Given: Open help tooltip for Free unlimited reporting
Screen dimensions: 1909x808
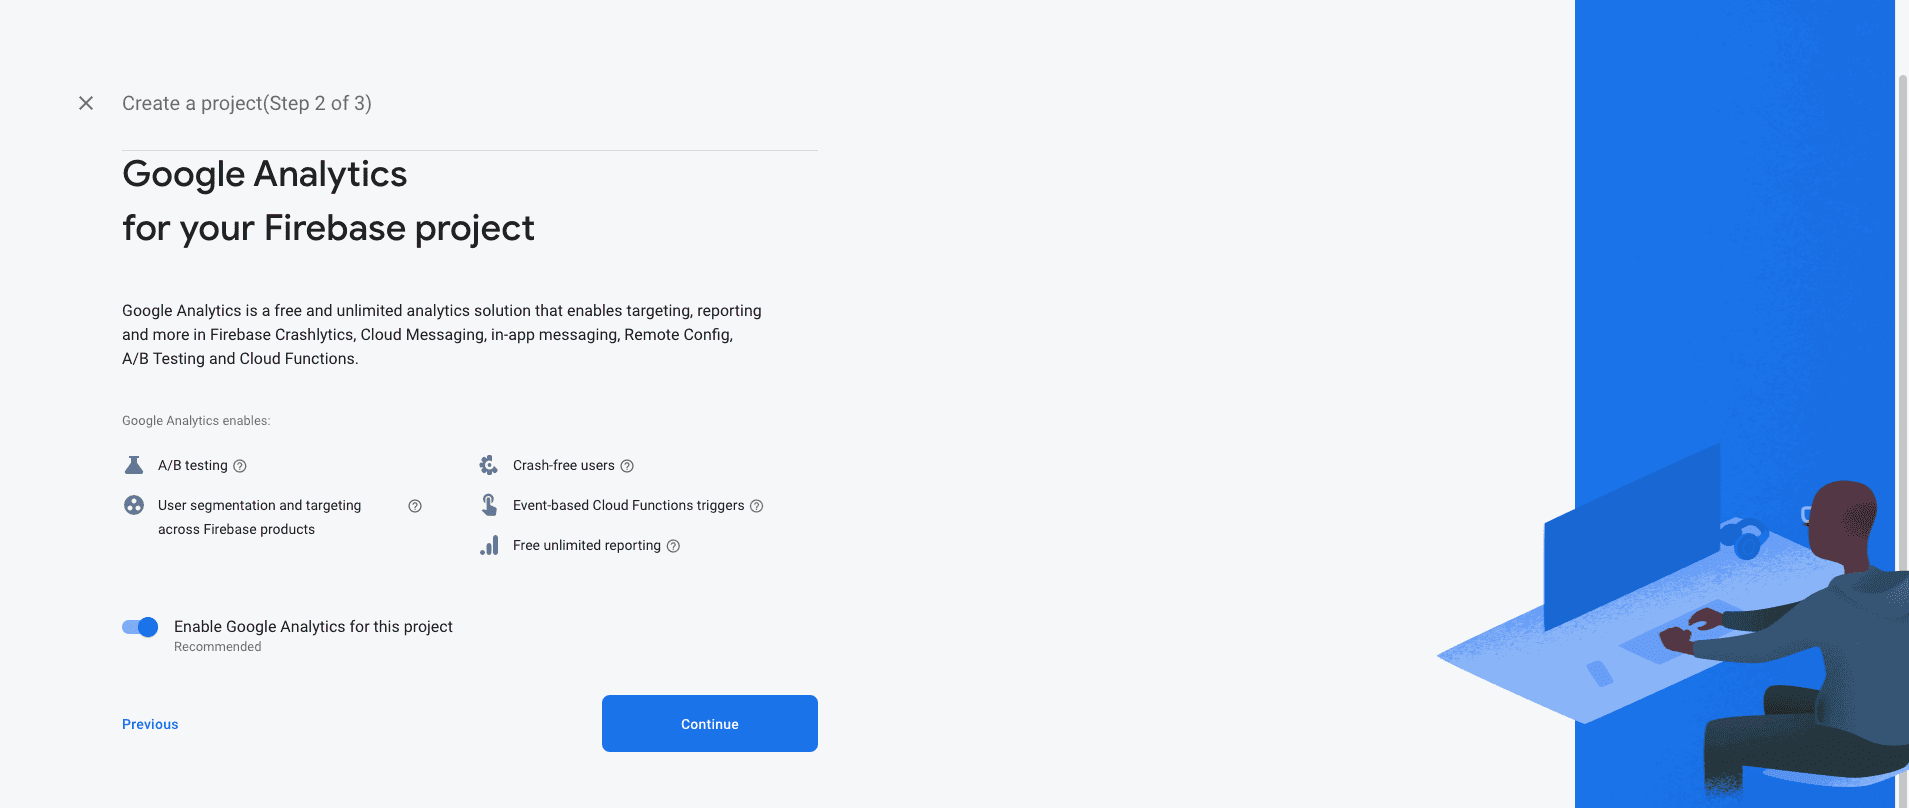Looking at the screenshot, I should tap(674, 546).
